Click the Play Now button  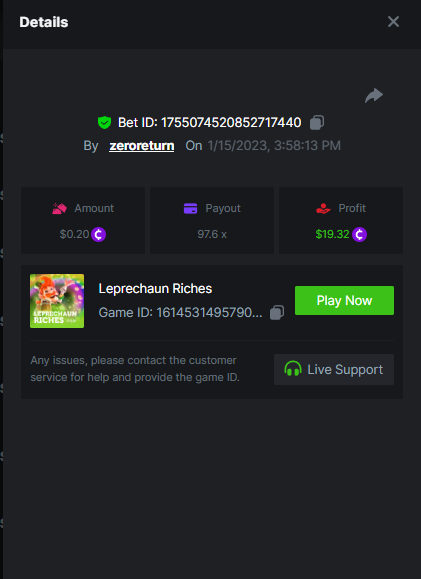344,300
